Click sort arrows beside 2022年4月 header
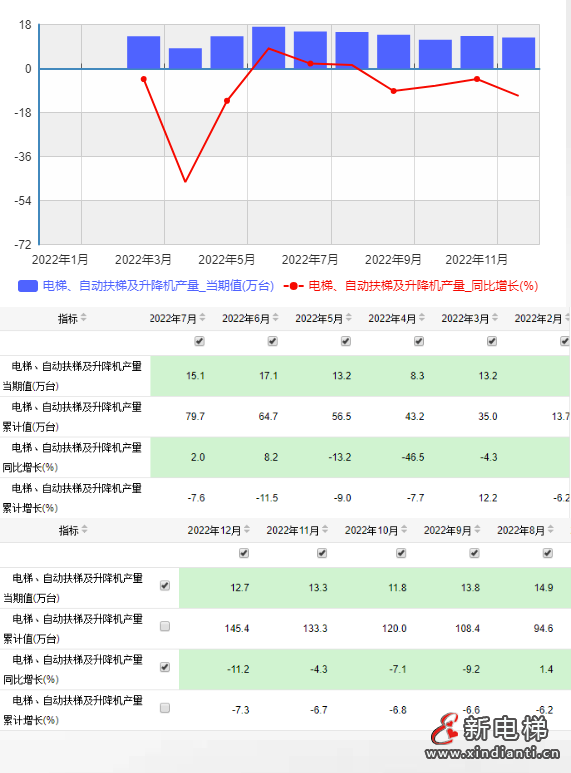 pyautogui.click(x=422, y=318)
